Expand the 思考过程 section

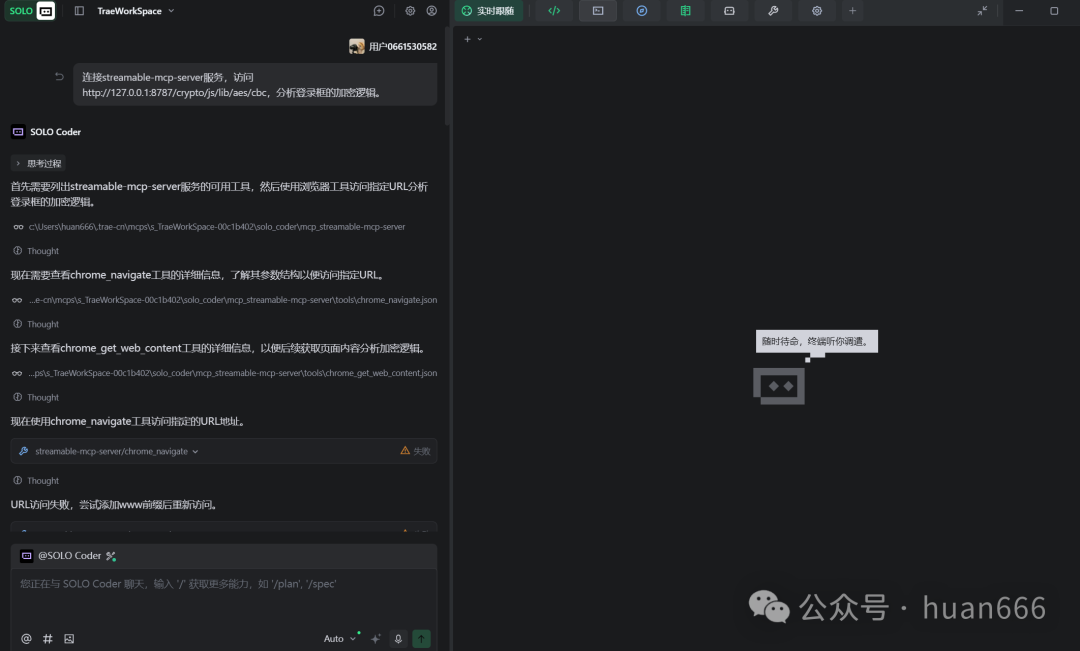38,163
